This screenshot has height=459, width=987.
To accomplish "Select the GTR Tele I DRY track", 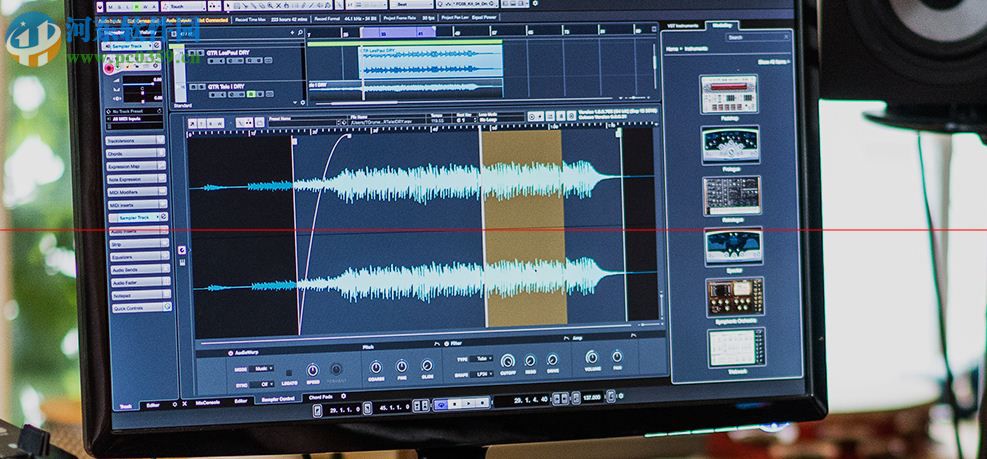I will (x=226, y=86).
